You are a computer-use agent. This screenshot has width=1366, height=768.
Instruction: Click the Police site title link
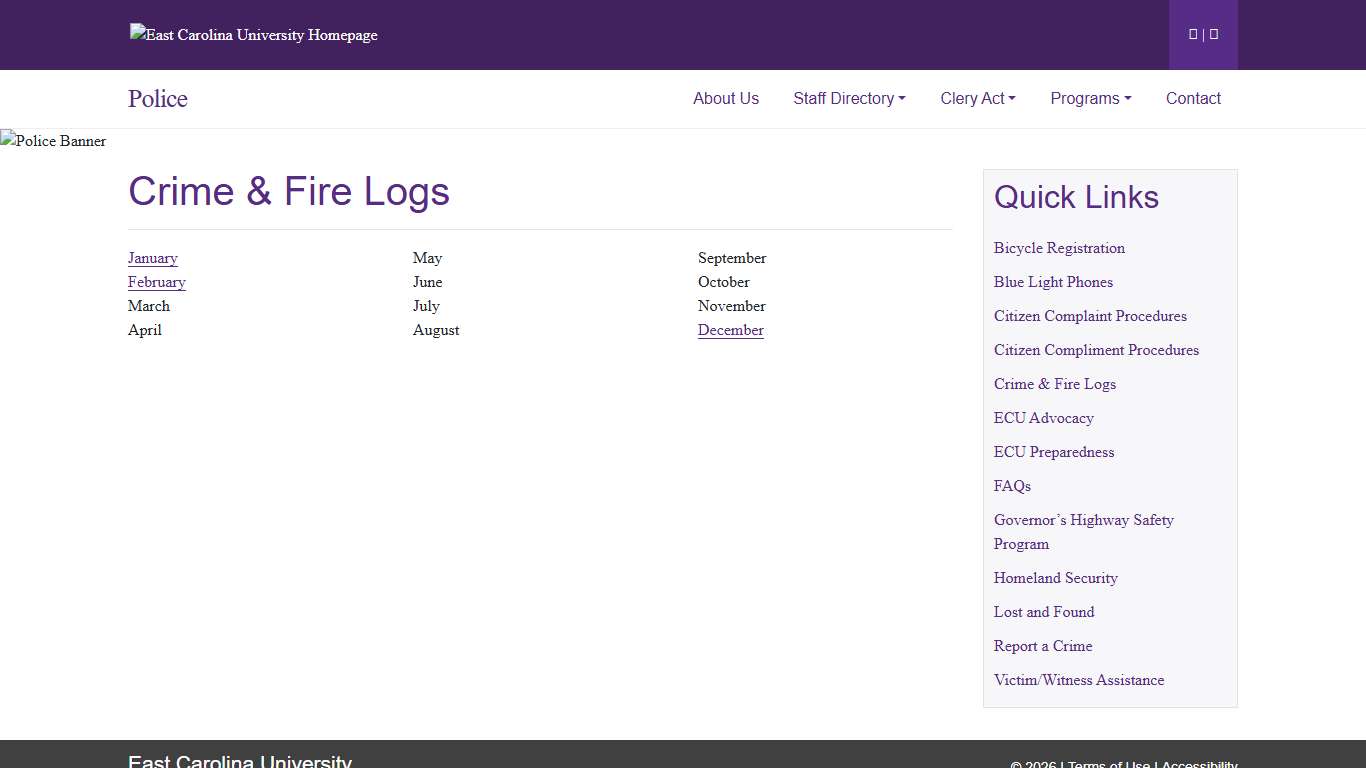[157, 98]
